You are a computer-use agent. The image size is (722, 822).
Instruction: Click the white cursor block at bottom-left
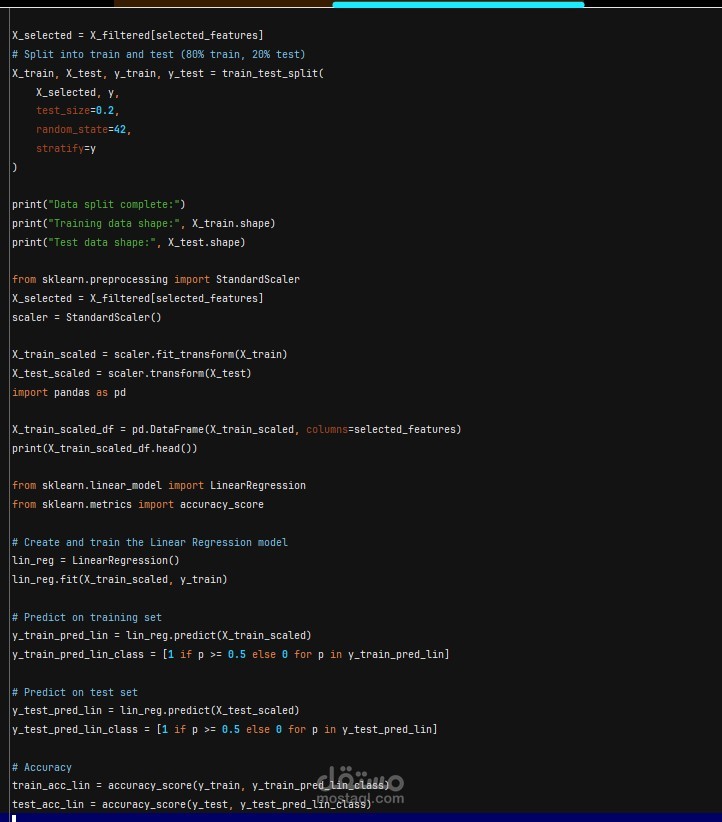tap(14, 818)
